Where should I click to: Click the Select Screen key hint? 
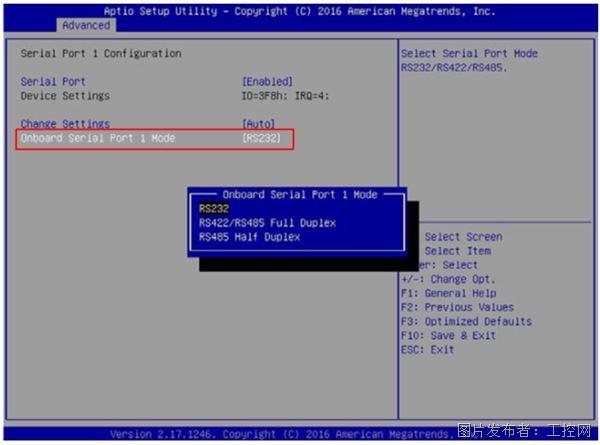[x=463, y=237]
